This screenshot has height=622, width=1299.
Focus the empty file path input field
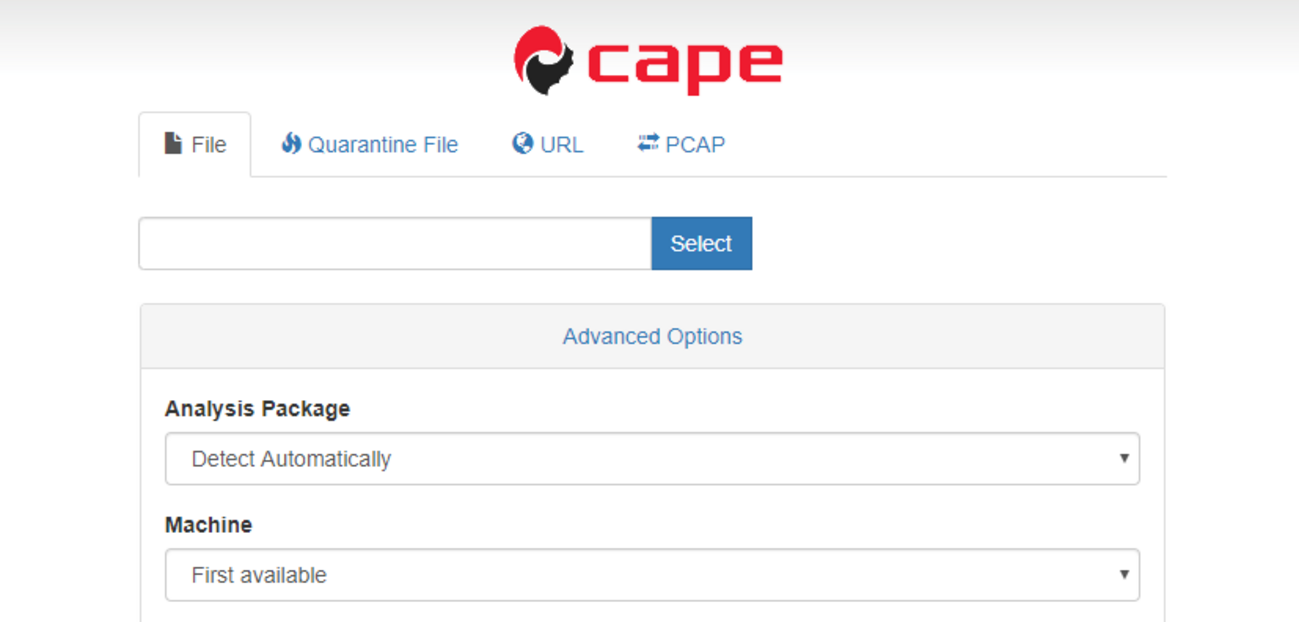pos(395,244)
